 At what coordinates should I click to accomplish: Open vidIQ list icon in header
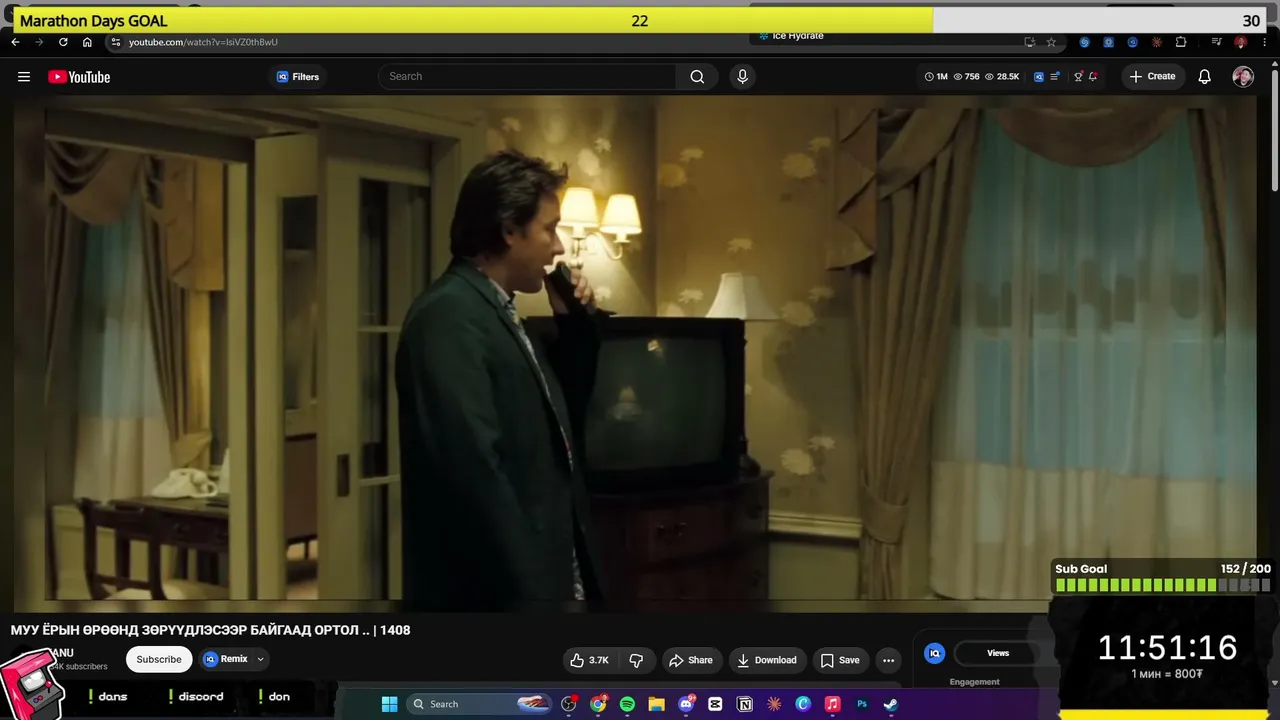point(1054,77)
